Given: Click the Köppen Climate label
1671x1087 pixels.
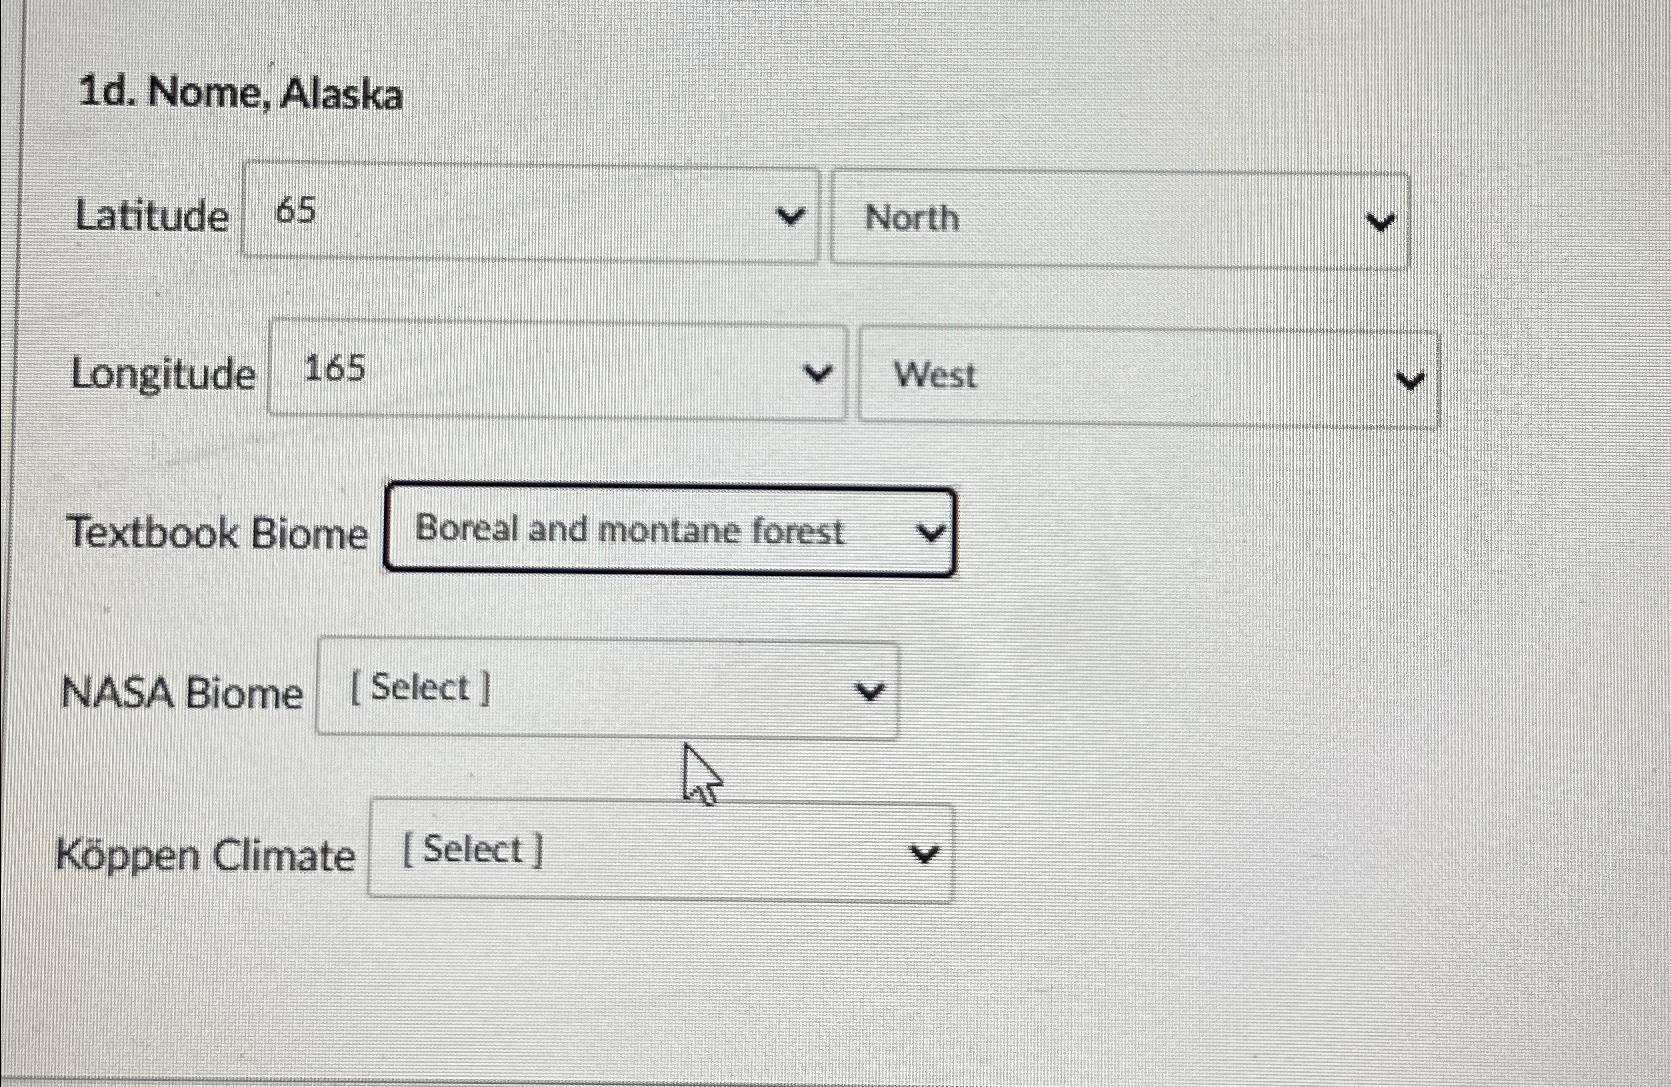Looking at the screenshot, I should point(210,854).
